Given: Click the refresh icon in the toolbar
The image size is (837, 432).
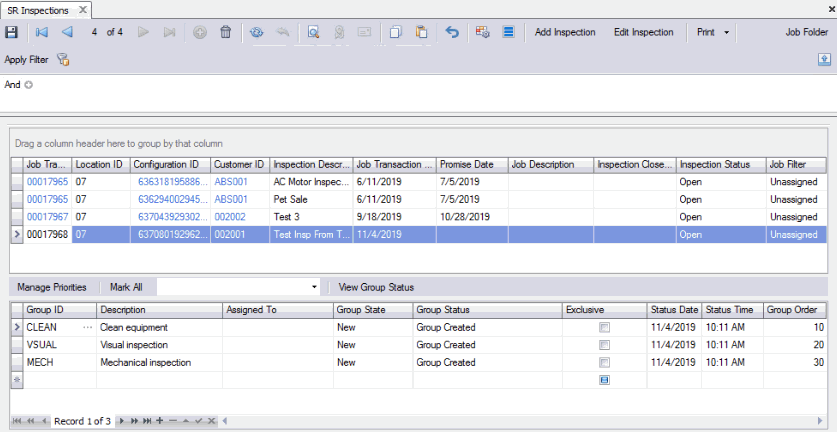Looking at the screenshot, I should [x=257, y=32].
